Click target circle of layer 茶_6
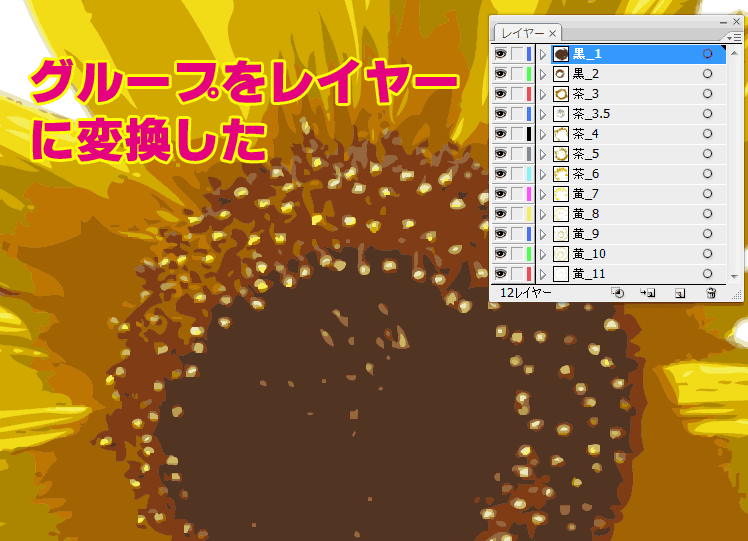This screenshot has height=541, width=748. [x=707, y=174]
